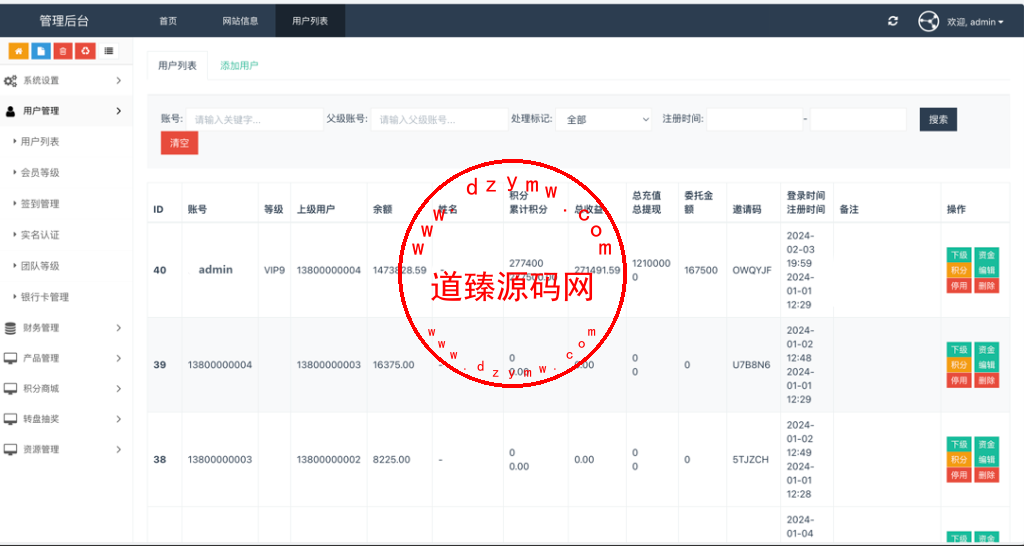Click invite code U7B8N6 cell
Image resolution: width=1024 pixels, height=546 pixels.
pos(751,365)
